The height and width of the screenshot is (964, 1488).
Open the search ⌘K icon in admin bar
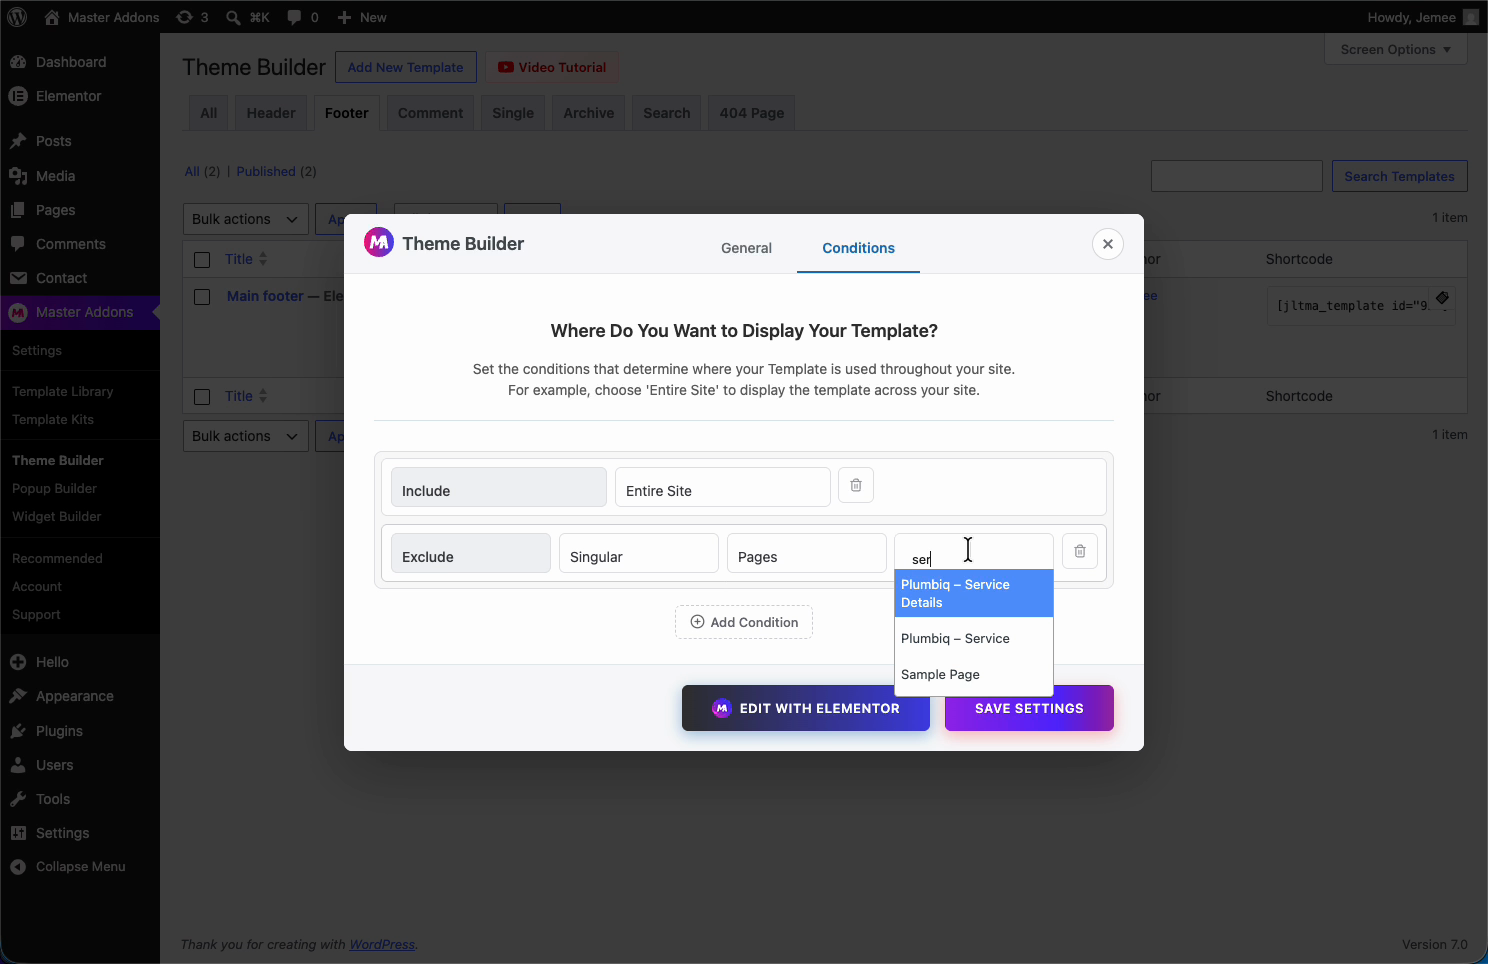(x=247, y=17)
